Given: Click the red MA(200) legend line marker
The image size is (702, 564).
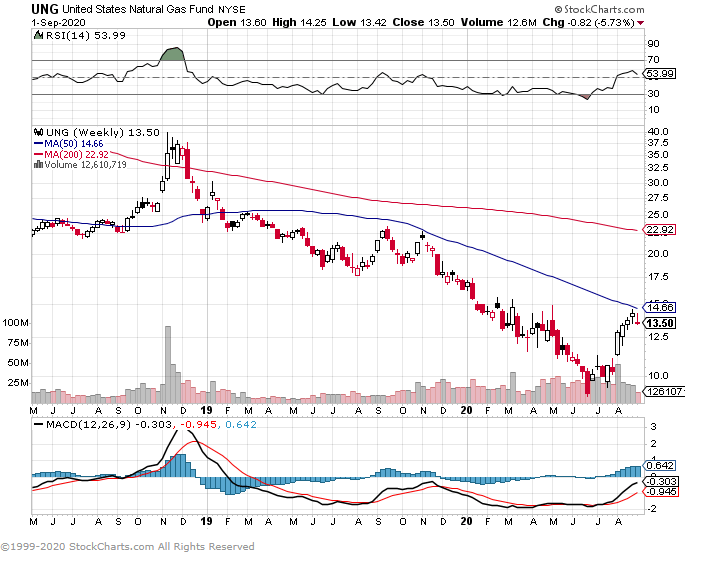Looking at the screenshot, I should [x=39, y=154].
